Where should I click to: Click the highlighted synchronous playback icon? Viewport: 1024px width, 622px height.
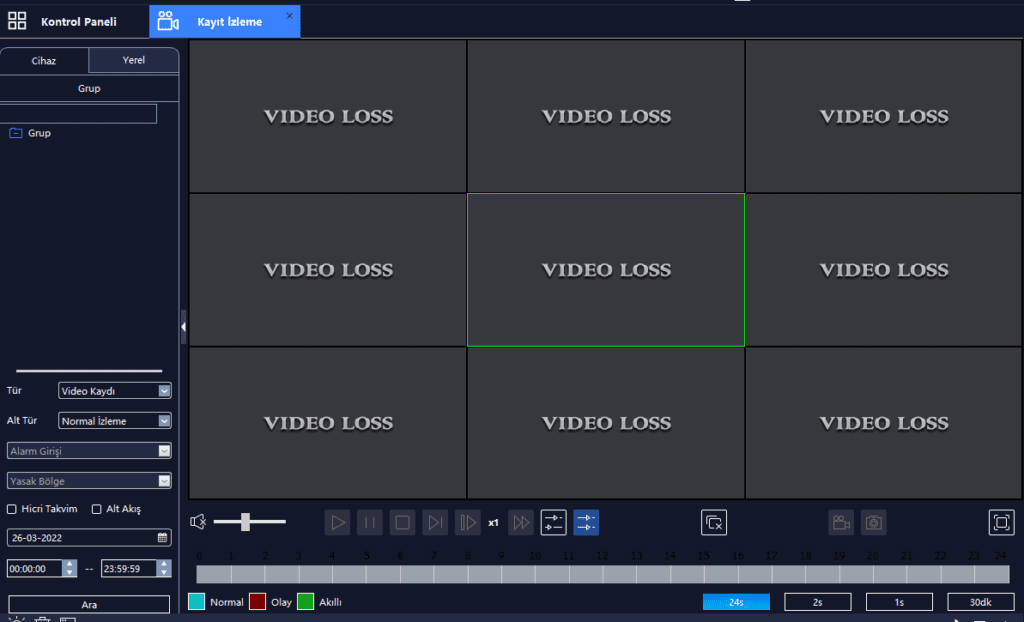pyautogui.click(x=586, y=523)
